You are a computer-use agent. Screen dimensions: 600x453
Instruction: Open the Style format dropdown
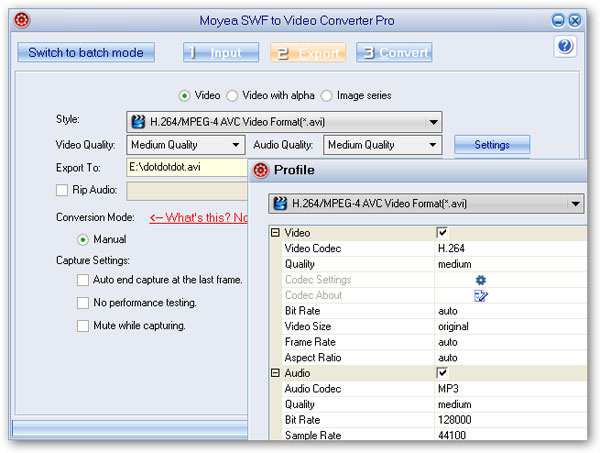(x=433, y=122)
